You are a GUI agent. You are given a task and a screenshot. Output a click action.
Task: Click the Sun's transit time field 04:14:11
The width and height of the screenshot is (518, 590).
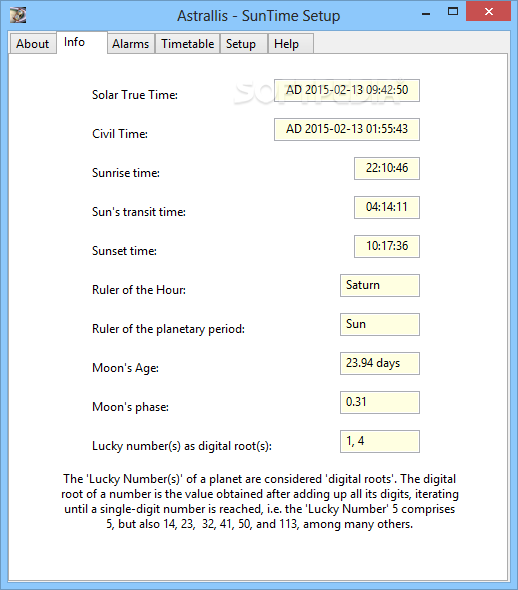click(387, 207)
